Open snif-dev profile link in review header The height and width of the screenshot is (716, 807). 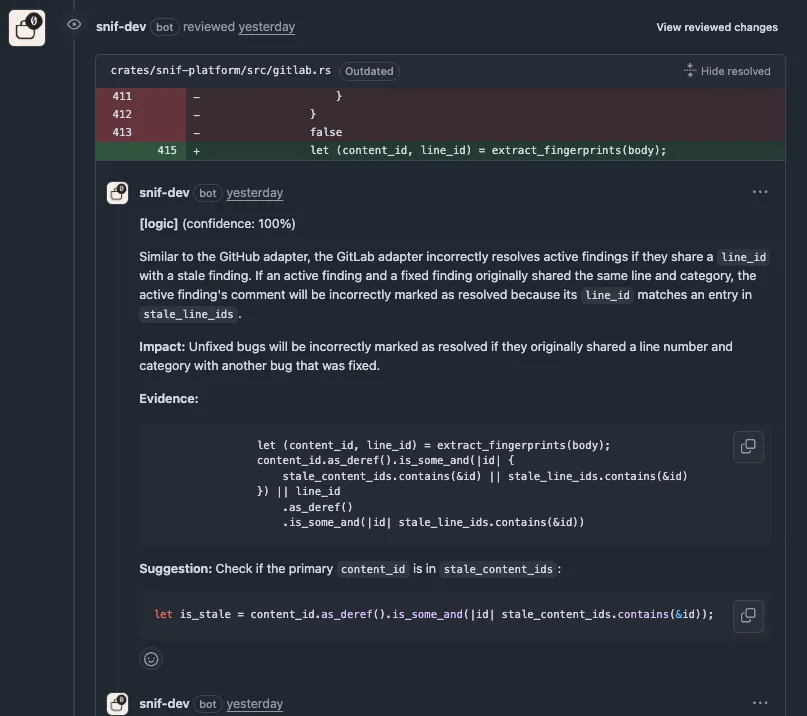[121, 27]
